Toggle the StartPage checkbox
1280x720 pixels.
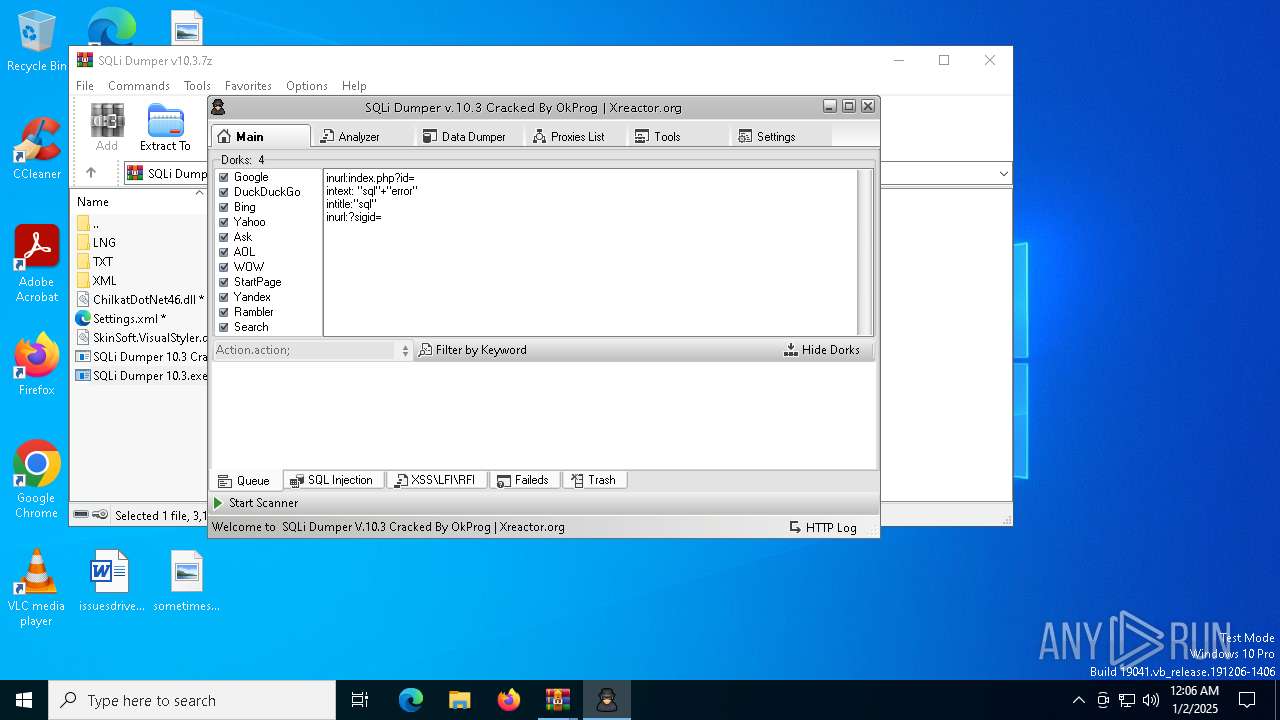coord(224,282)
